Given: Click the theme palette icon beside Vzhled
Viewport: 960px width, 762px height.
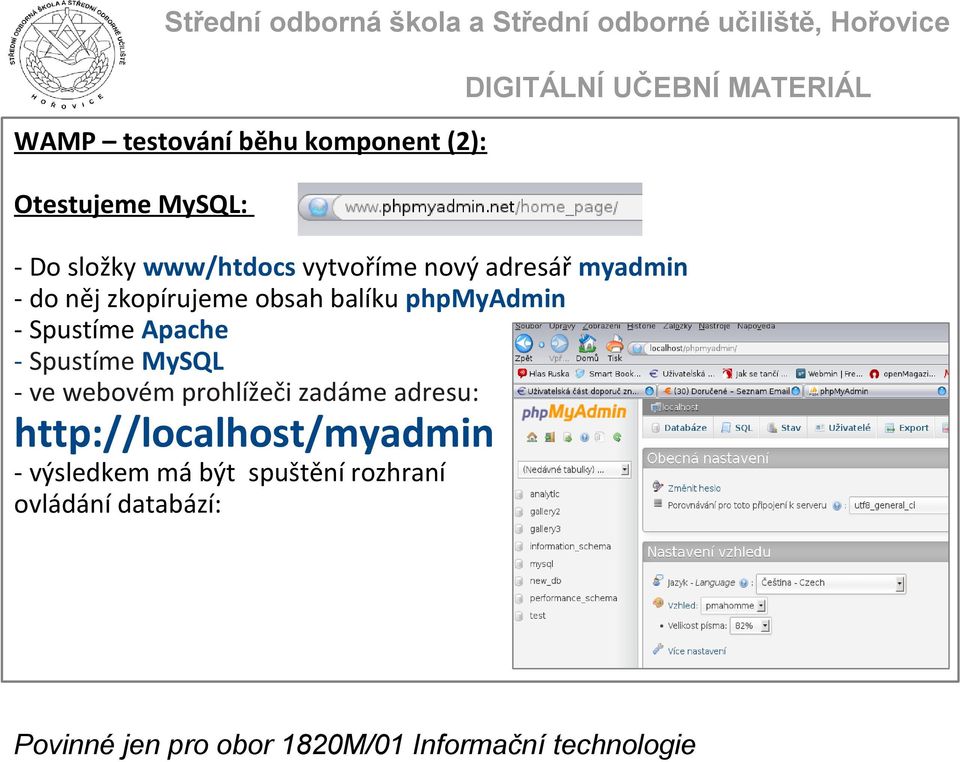Looking at the screenshot, I should click(x=658, y=603).
